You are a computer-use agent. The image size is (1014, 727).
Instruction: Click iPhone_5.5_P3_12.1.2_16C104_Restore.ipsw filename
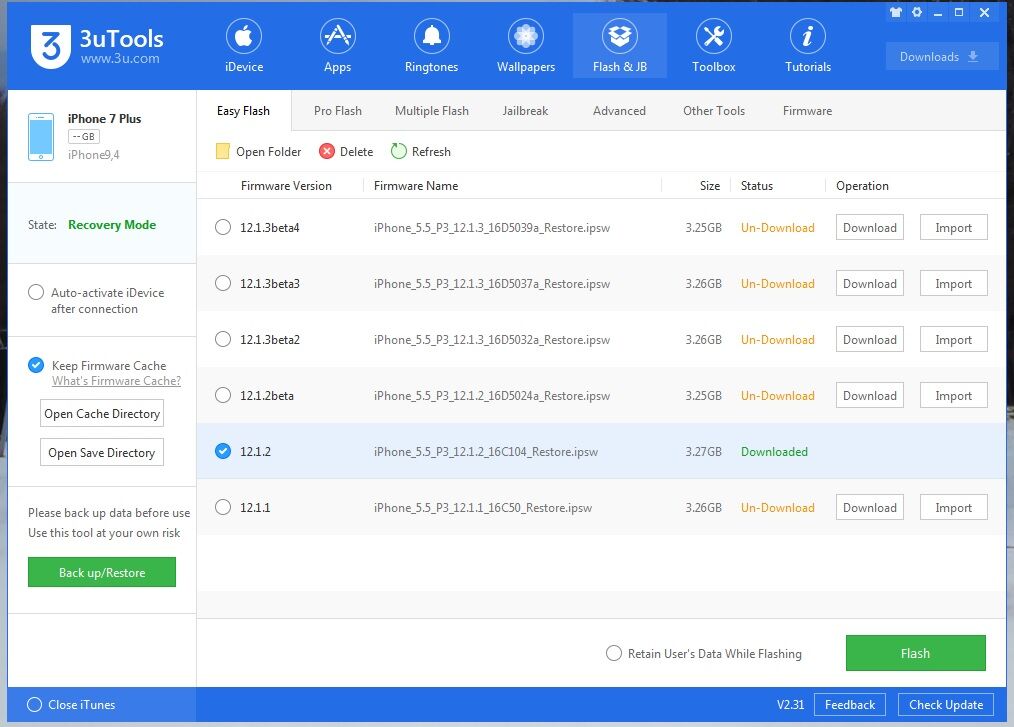coord(486,451)
